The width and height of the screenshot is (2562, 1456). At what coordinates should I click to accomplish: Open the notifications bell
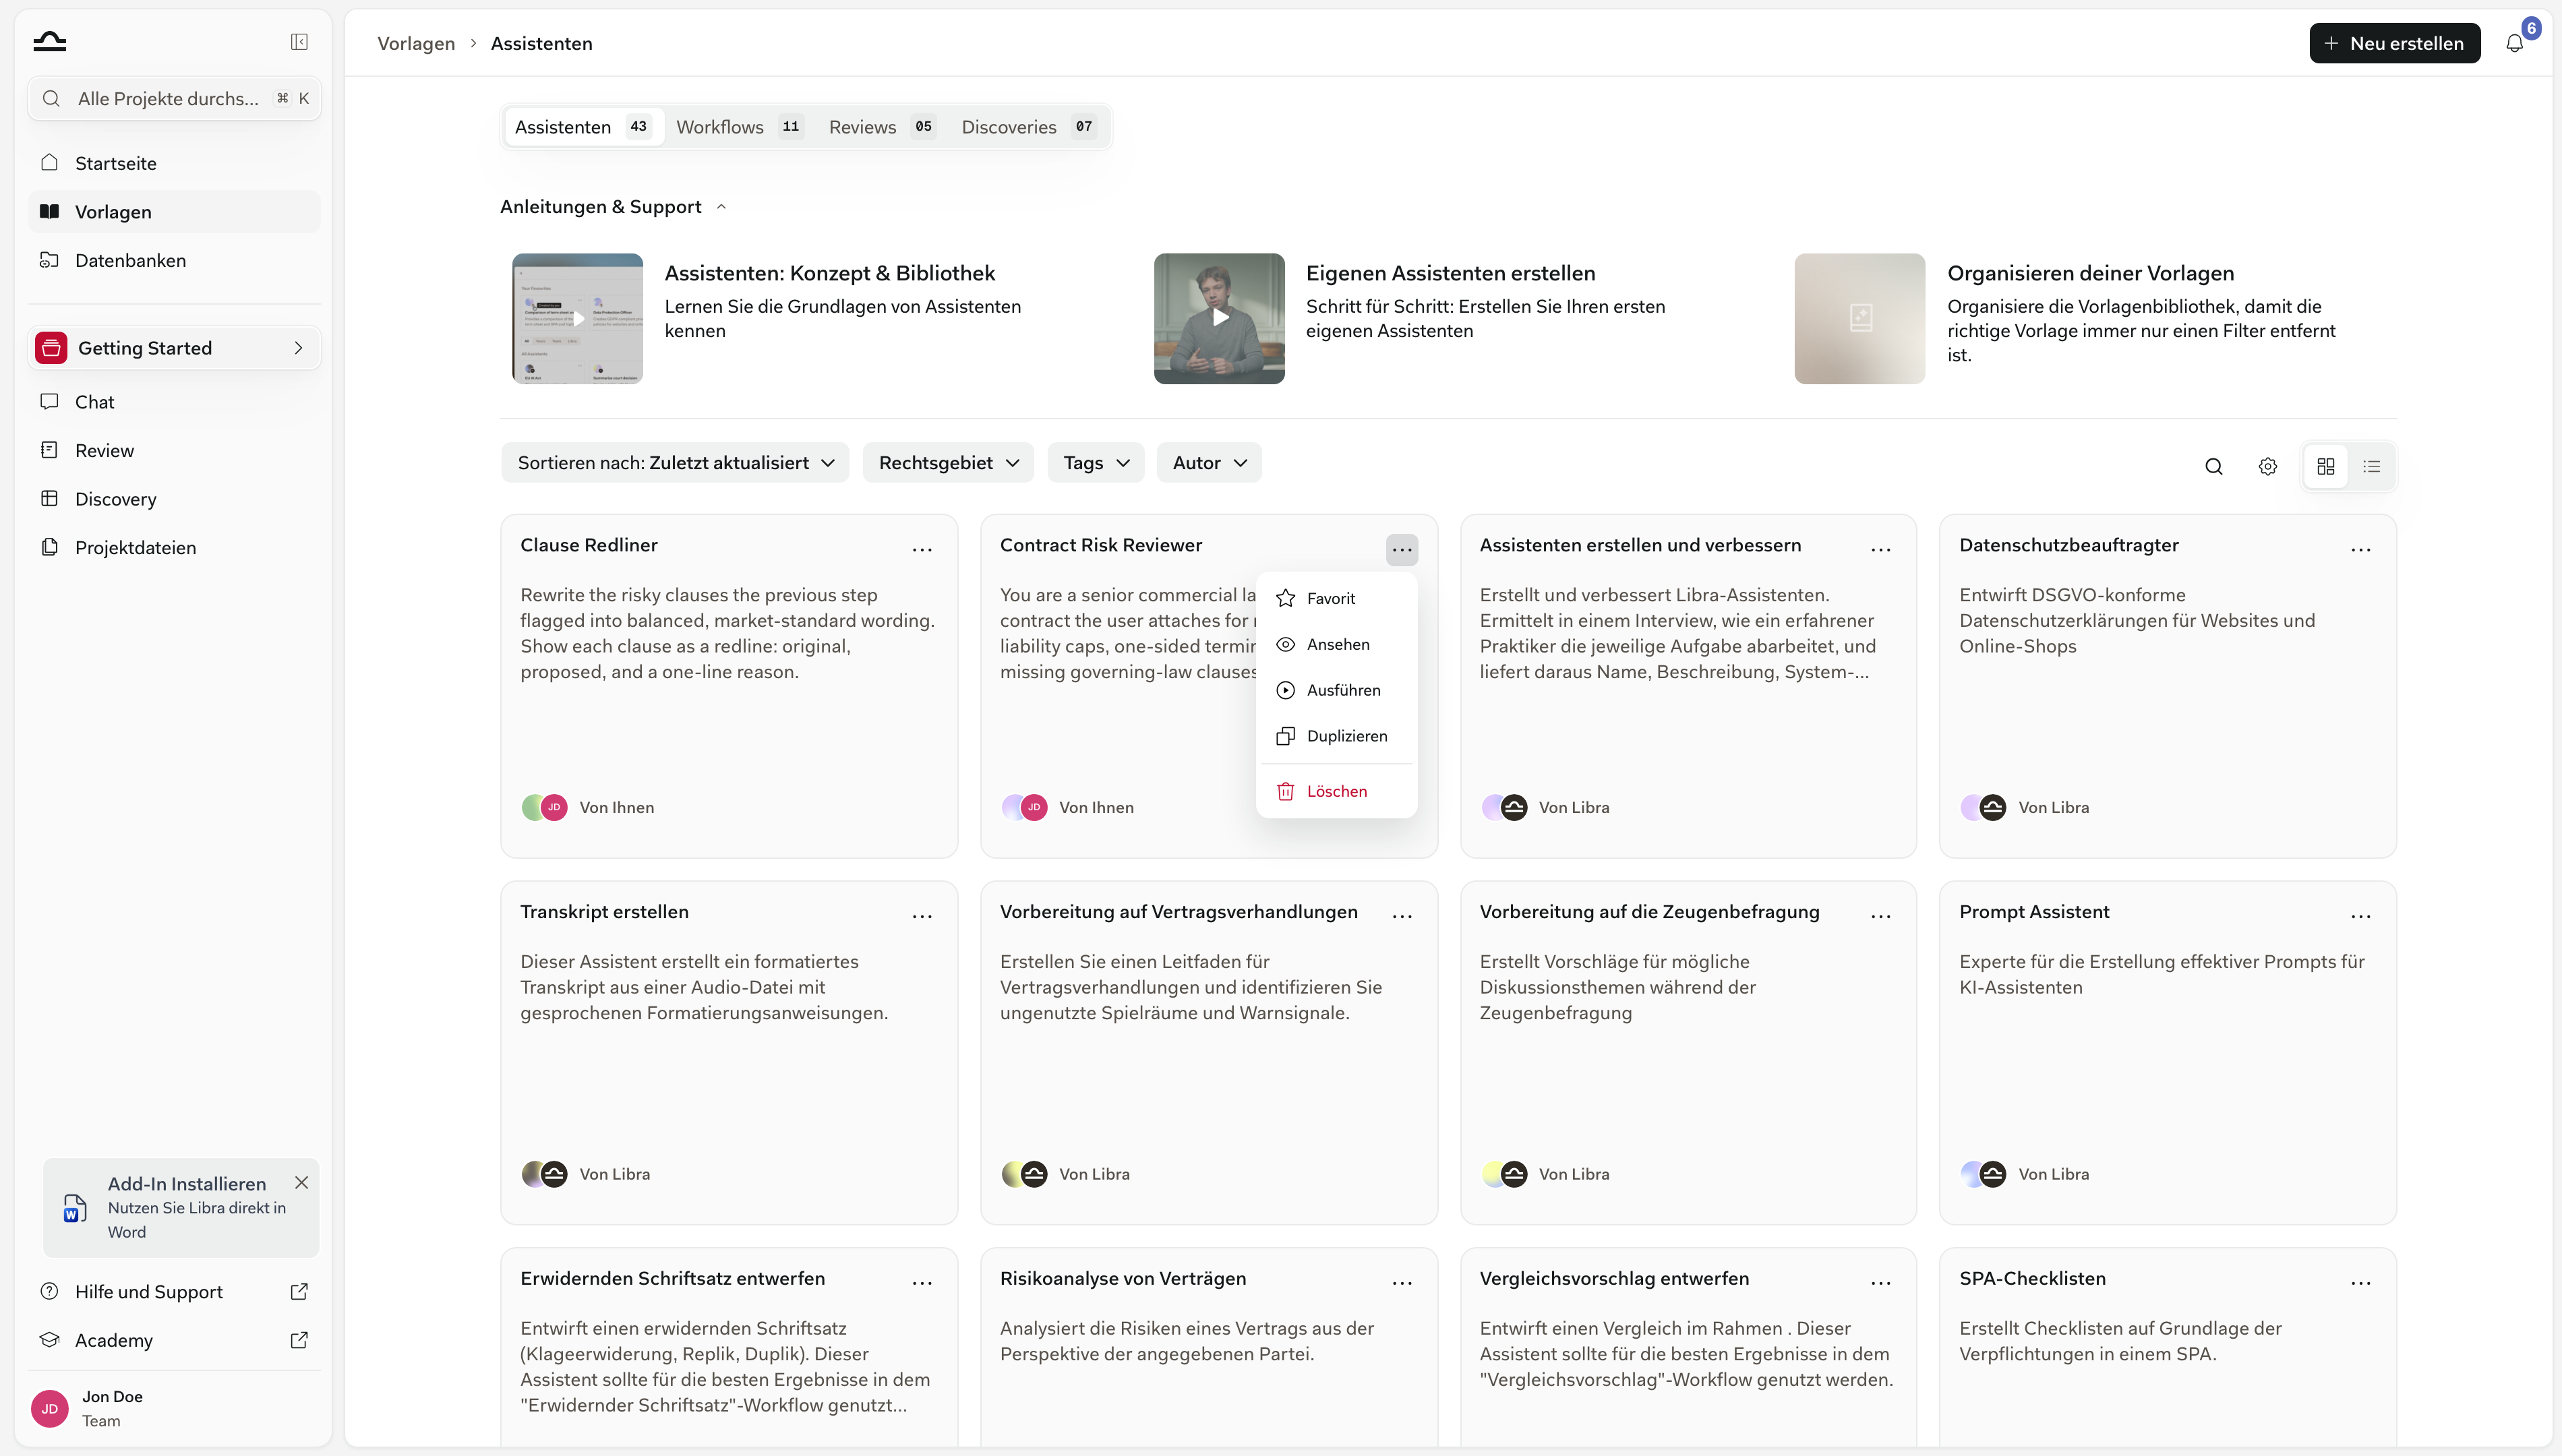(2514, 43)
